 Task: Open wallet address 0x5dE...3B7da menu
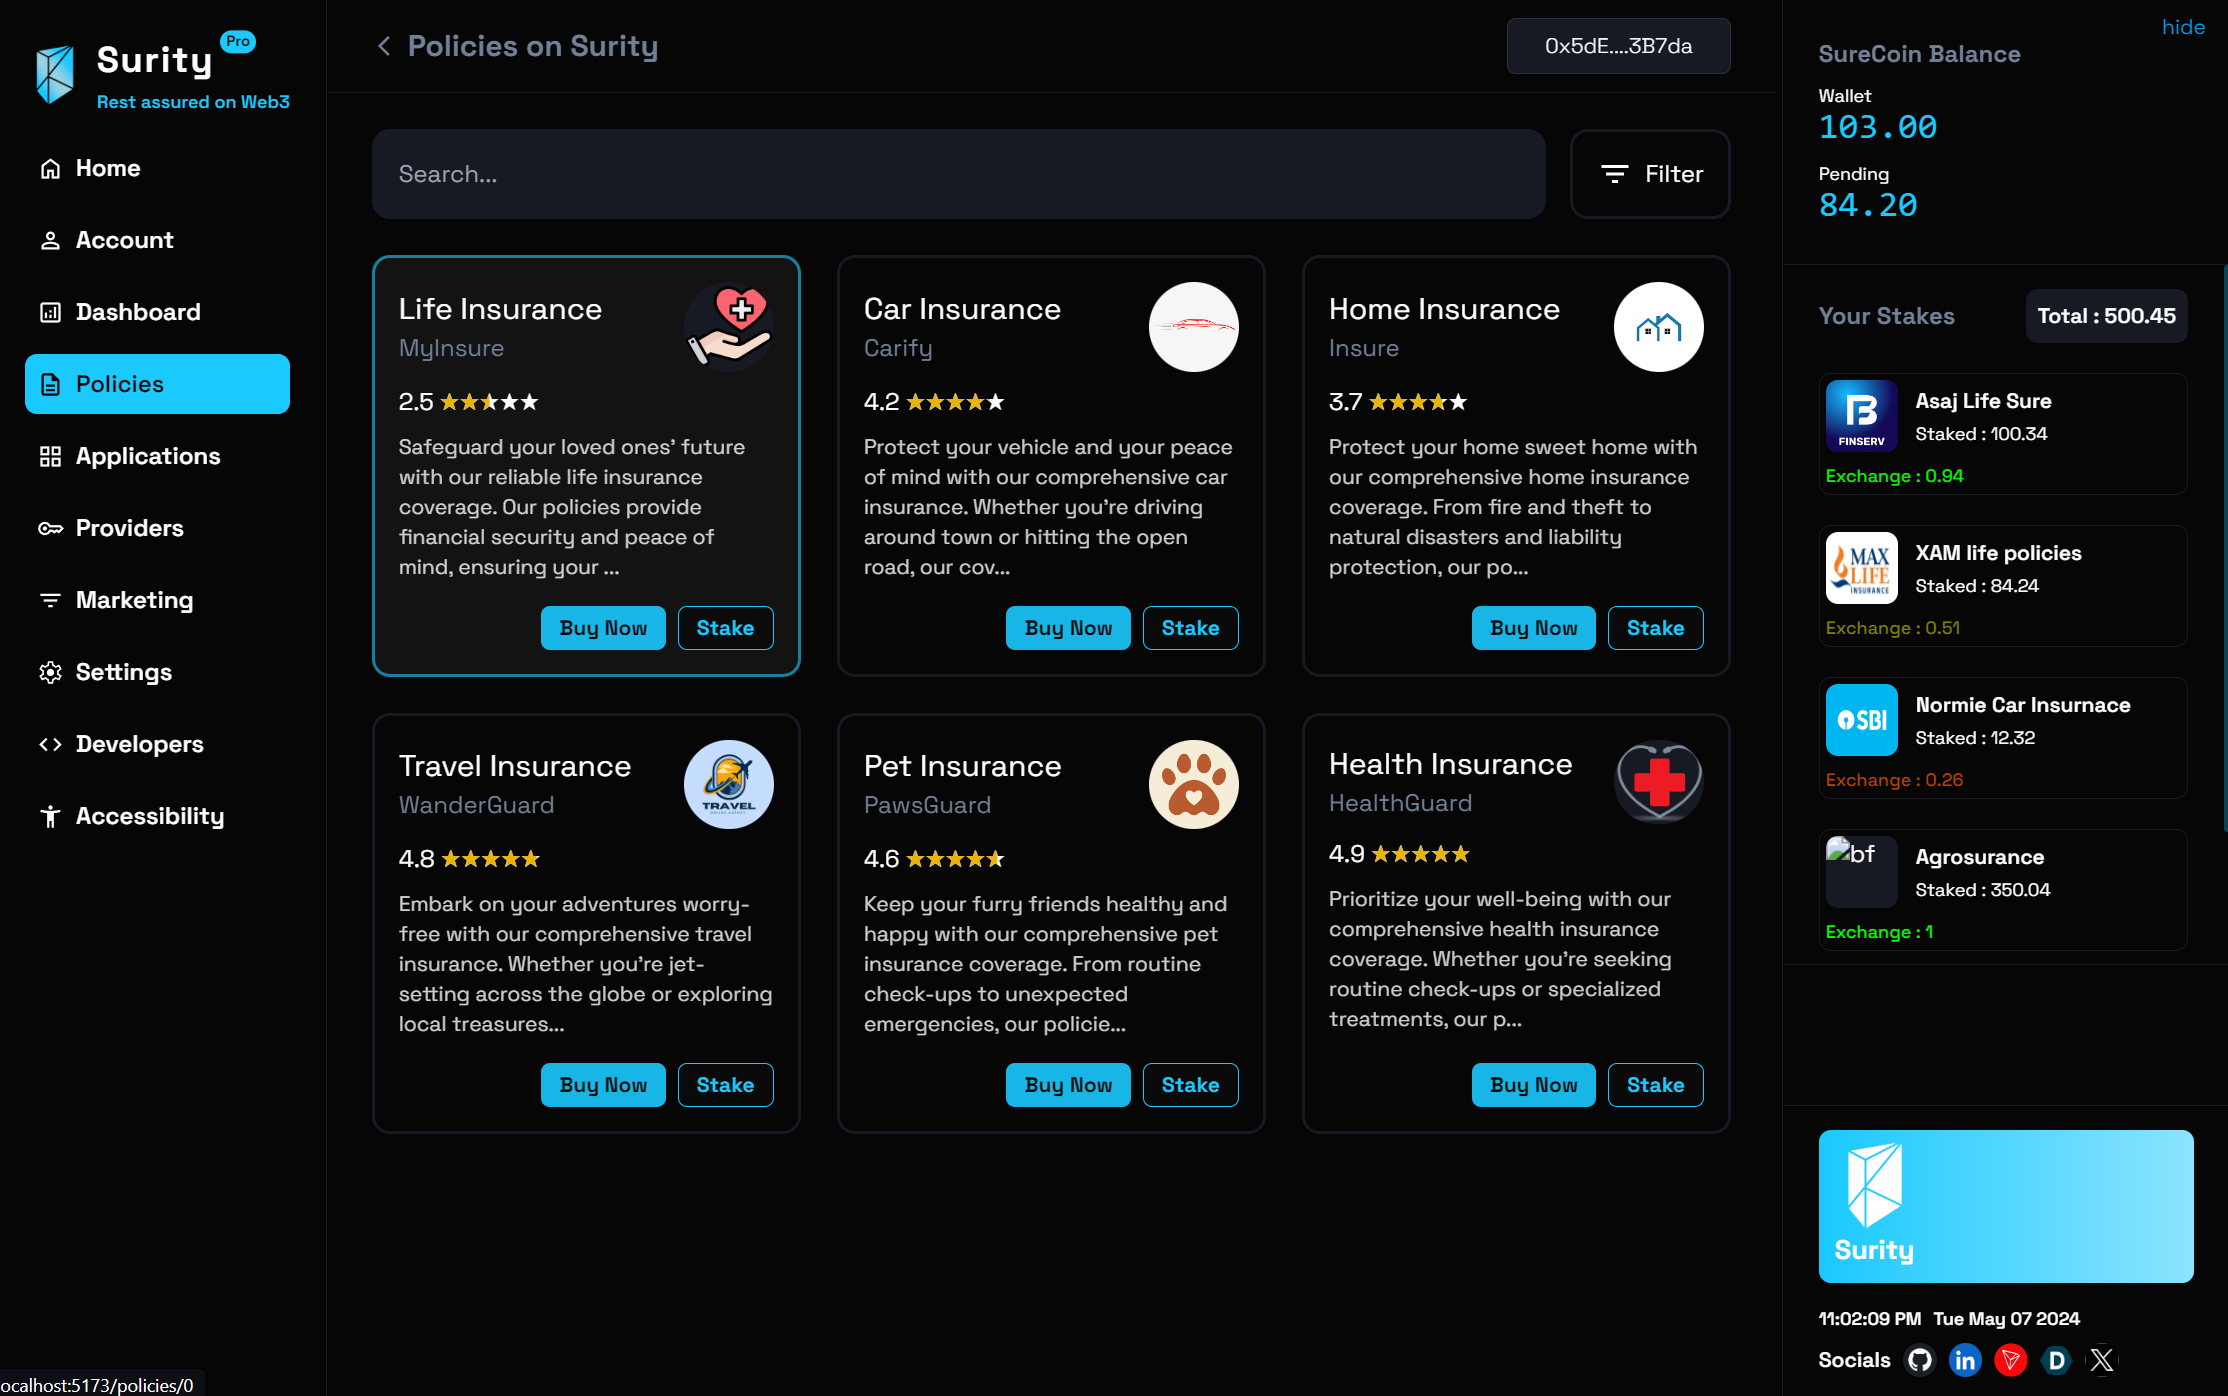click(x=1618, y=46)
